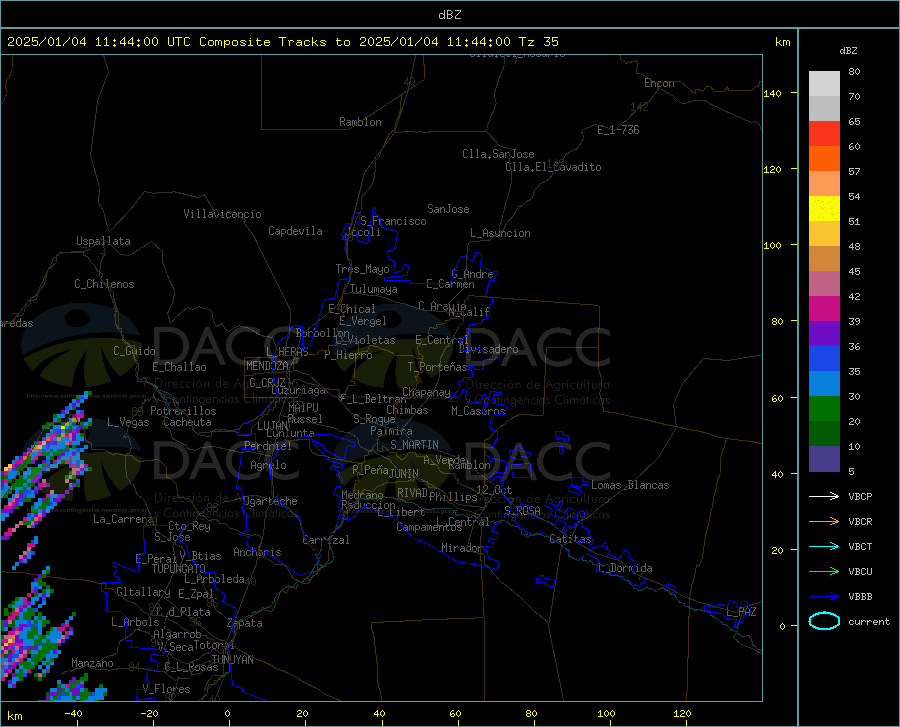Click the green VBCU arrow legend icon
The image size is (900, 727).
point(824,571)
